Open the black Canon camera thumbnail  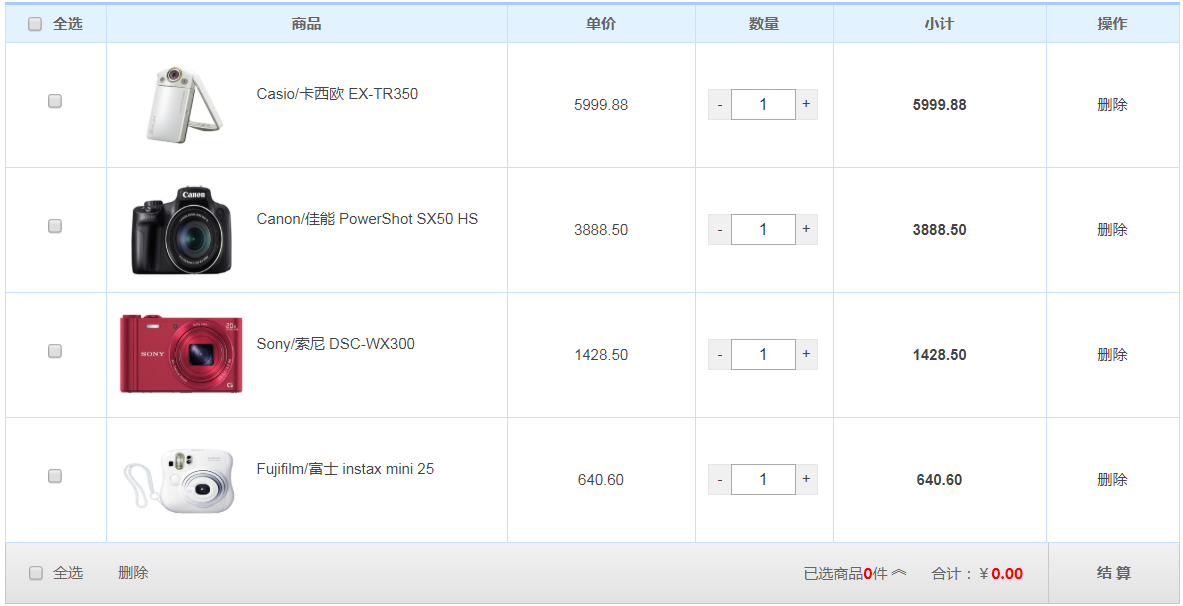click(x=181, y=229)
